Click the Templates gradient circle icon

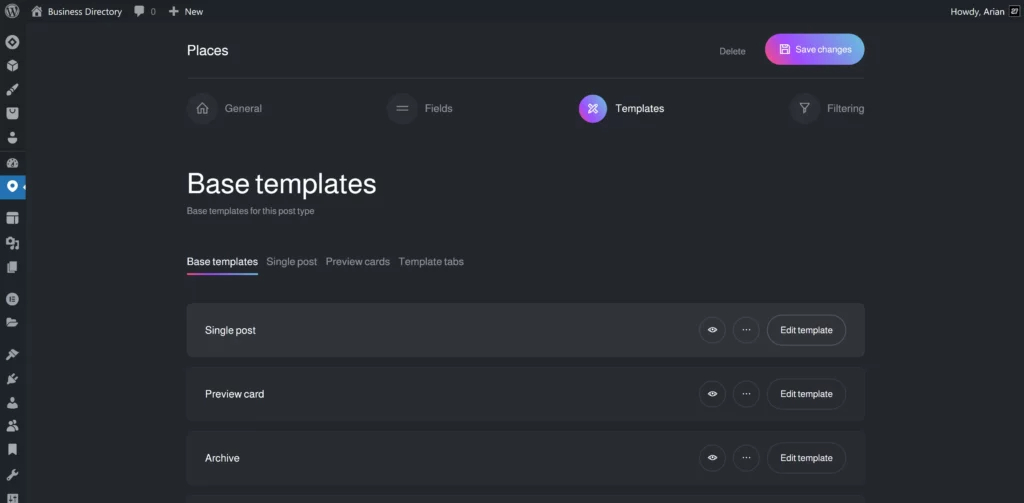click(593, 108)
